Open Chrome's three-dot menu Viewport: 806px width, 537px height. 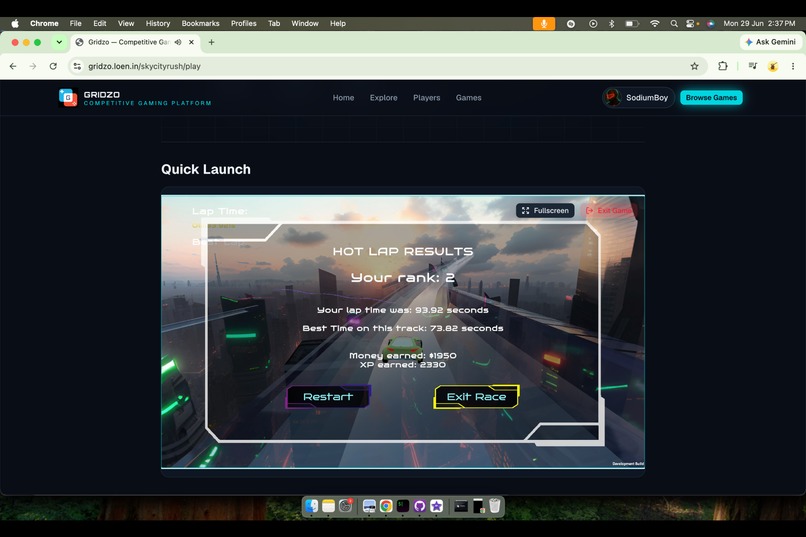[793, 66]
